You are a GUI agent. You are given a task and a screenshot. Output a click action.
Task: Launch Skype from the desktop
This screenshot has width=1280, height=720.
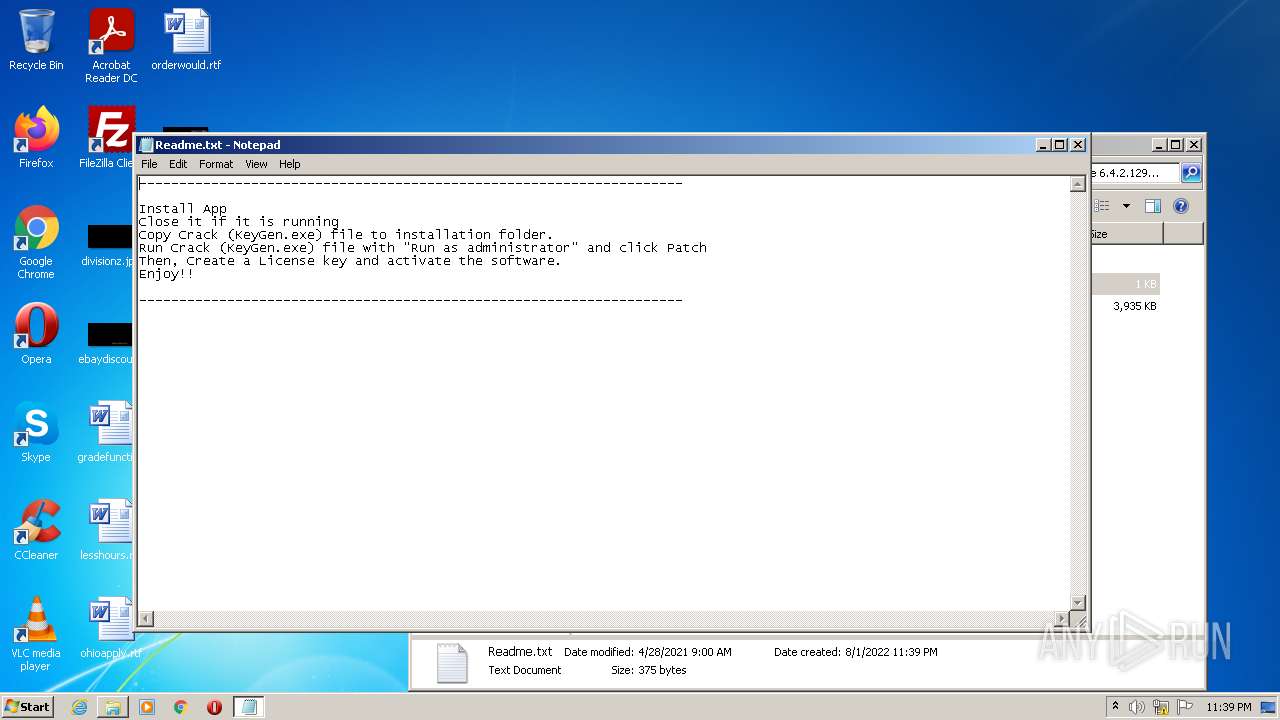(x=36, y=432)
